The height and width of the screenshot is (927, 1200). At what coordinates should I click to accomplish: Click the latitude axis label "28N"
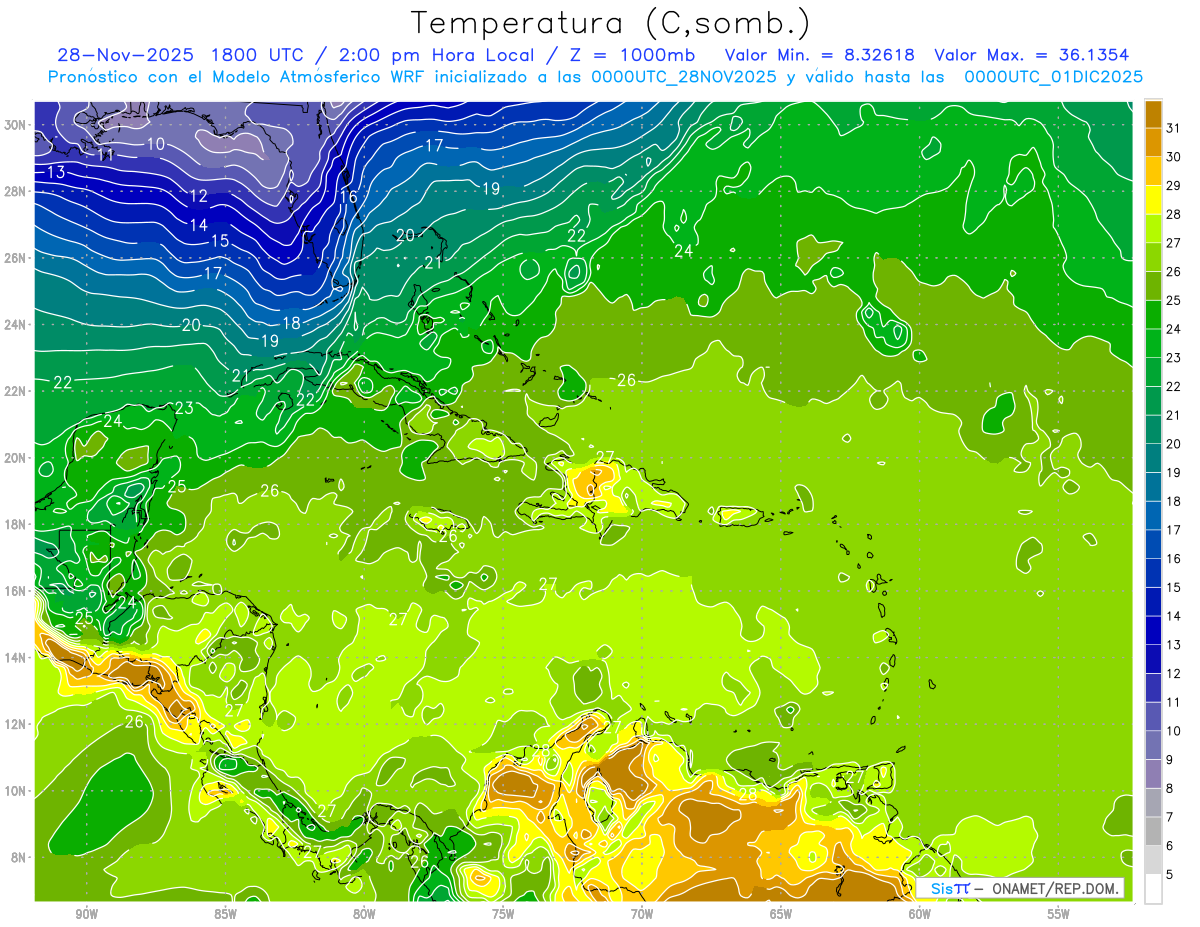coord(15,191)
